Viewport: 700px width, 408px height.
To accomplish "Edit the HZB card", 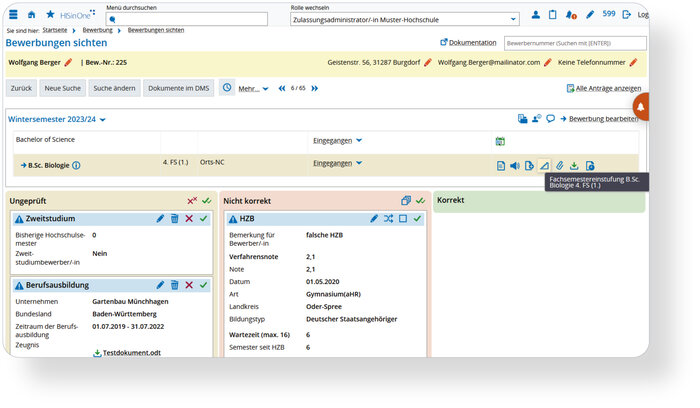I will coord(374,219).
